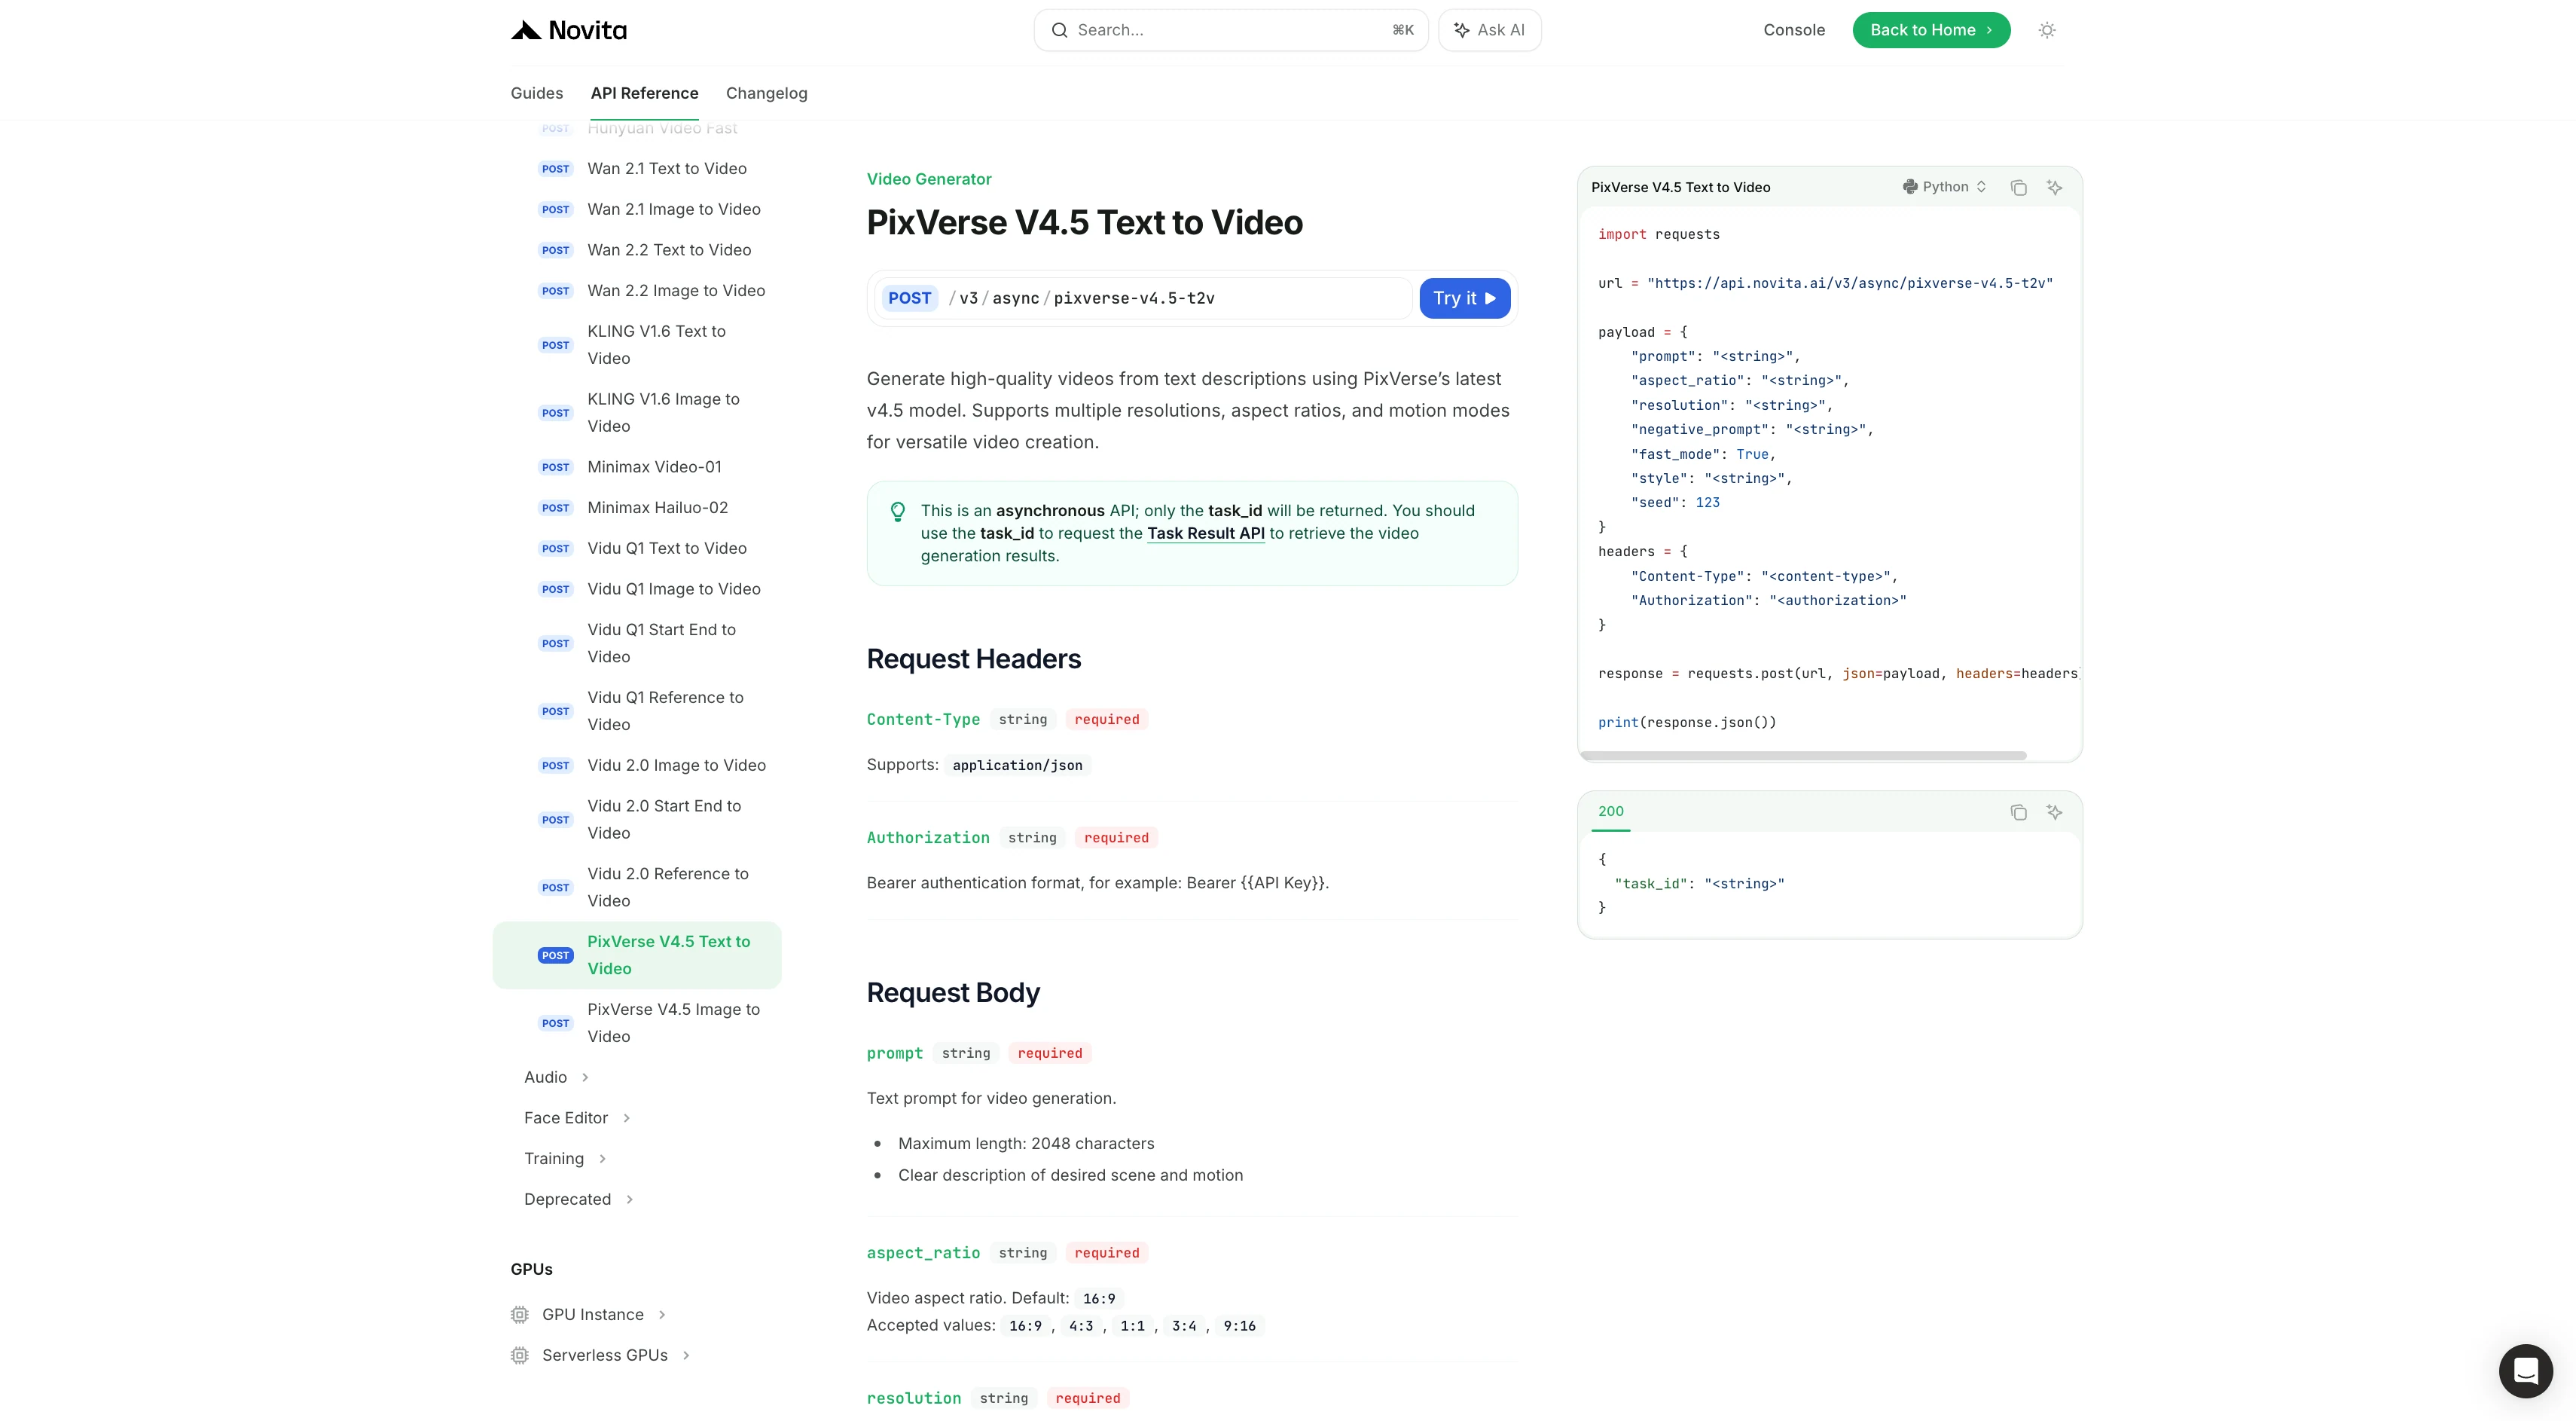
Task: Expand the Face Editor section
Action: (577, 1118)
